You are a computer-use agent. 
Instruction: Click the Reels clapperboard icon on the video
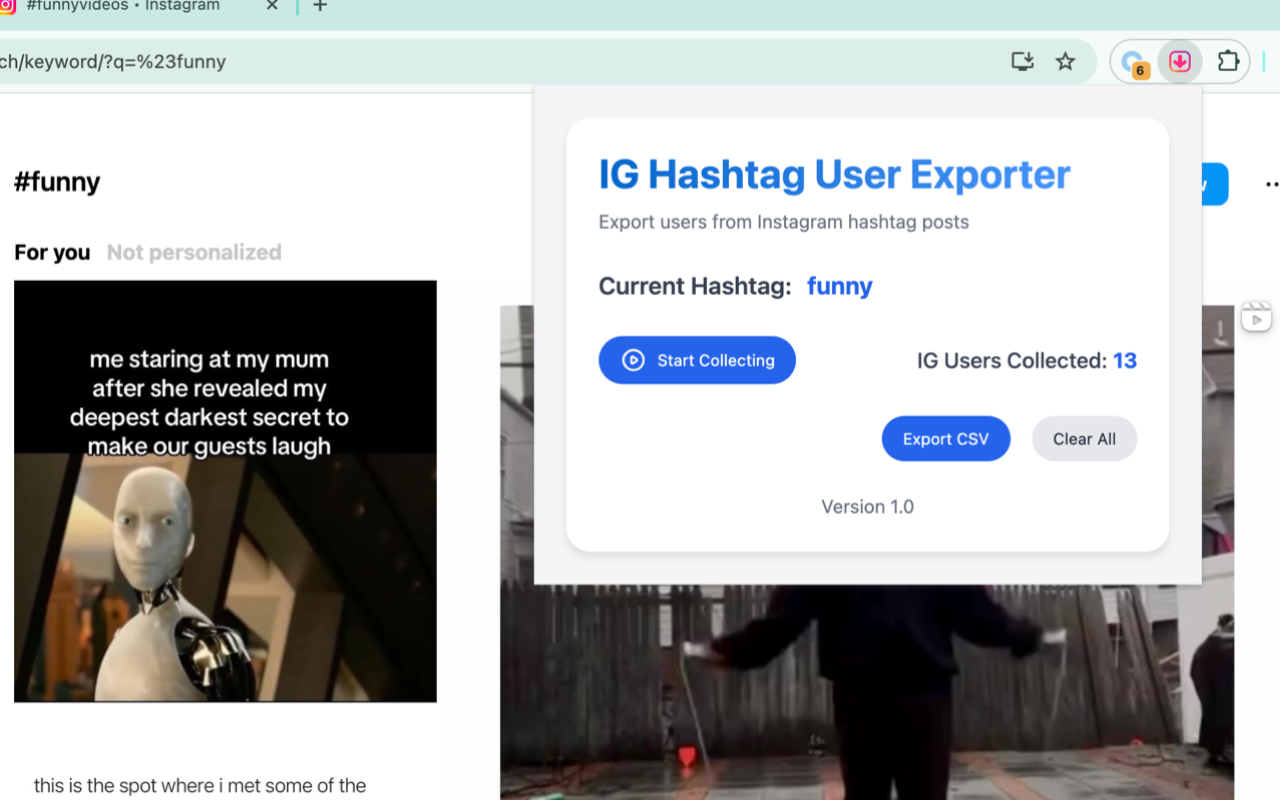point(1256,315)
